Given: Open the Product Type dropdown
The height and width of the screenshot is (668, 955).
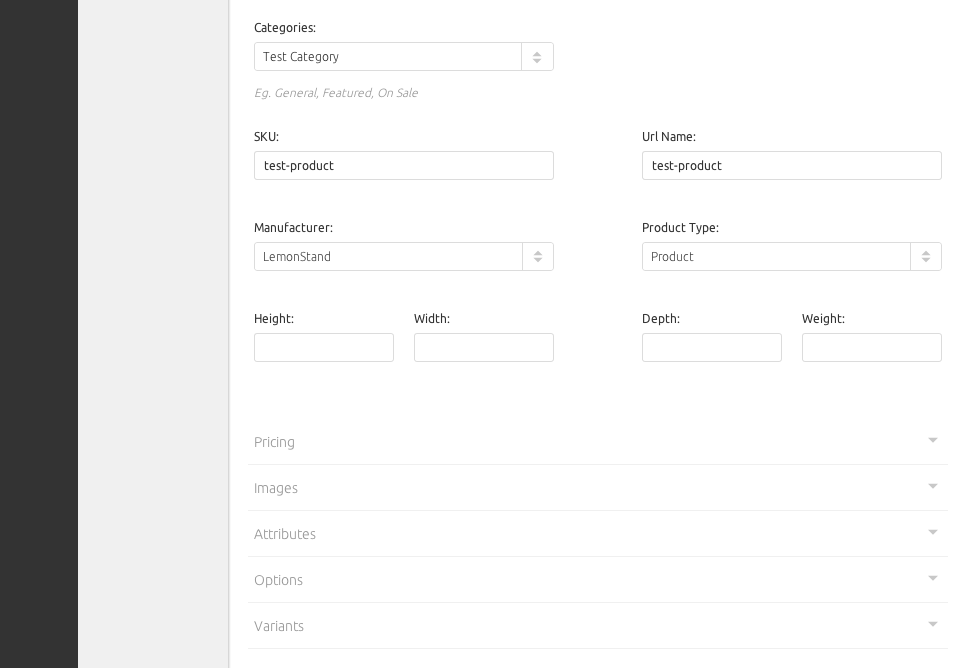Looking at the screenshot, I should (x=776, y=257).
